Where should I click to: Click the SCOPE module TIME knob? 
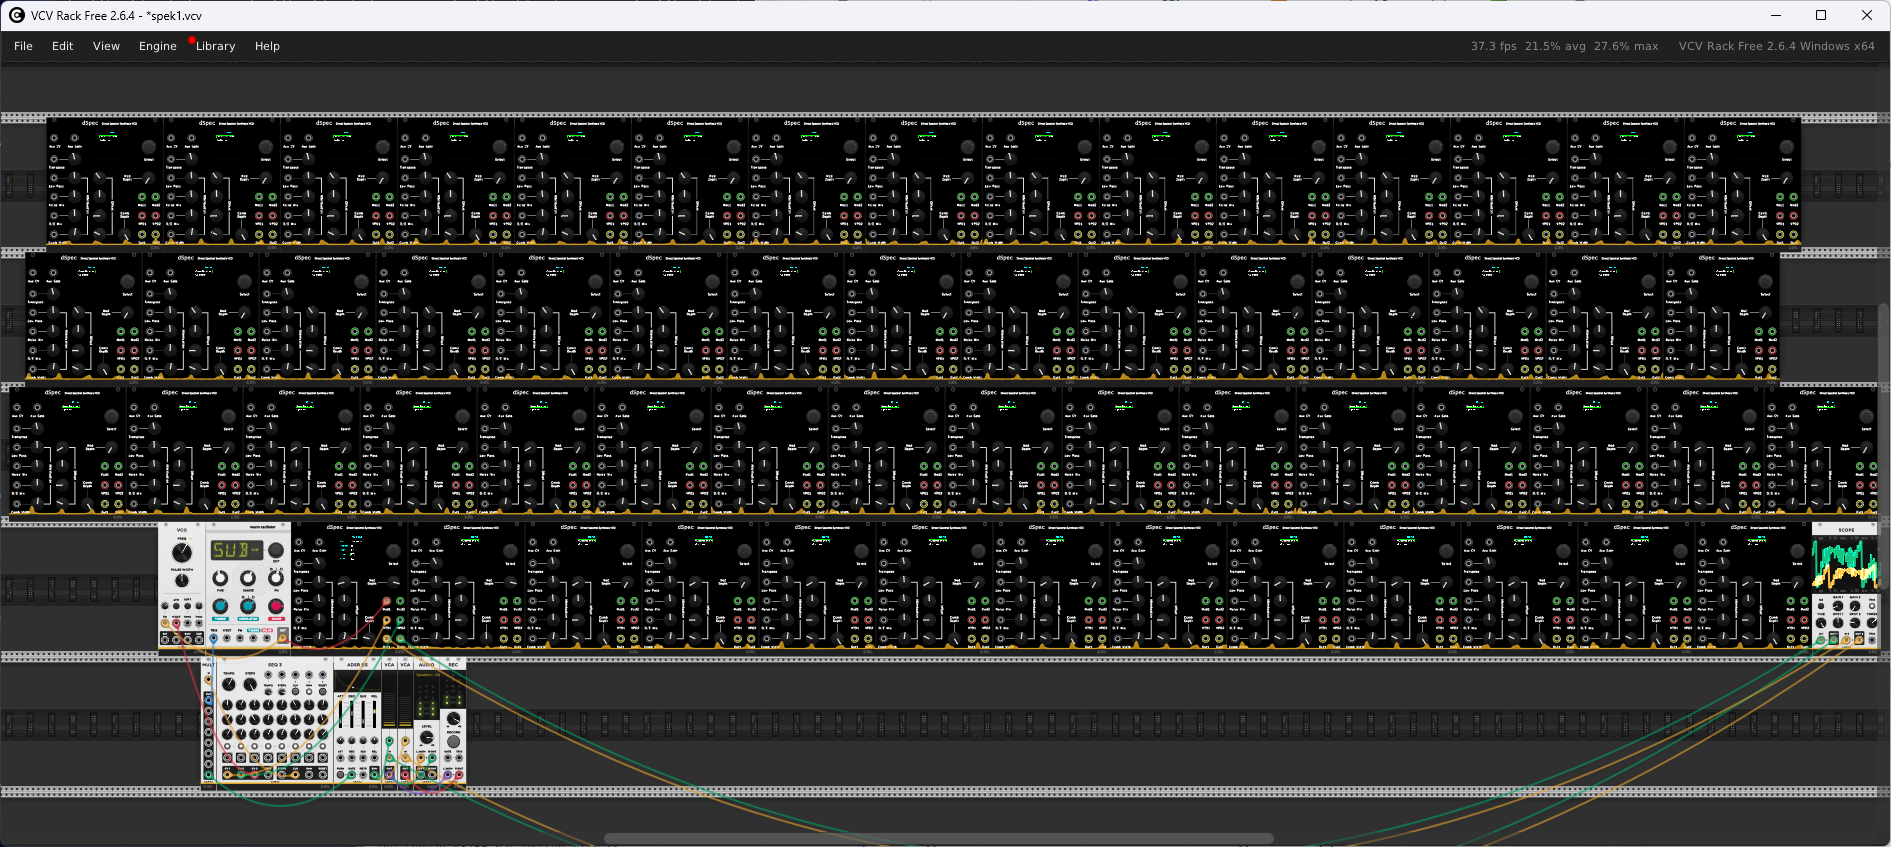pos(1821,623)
